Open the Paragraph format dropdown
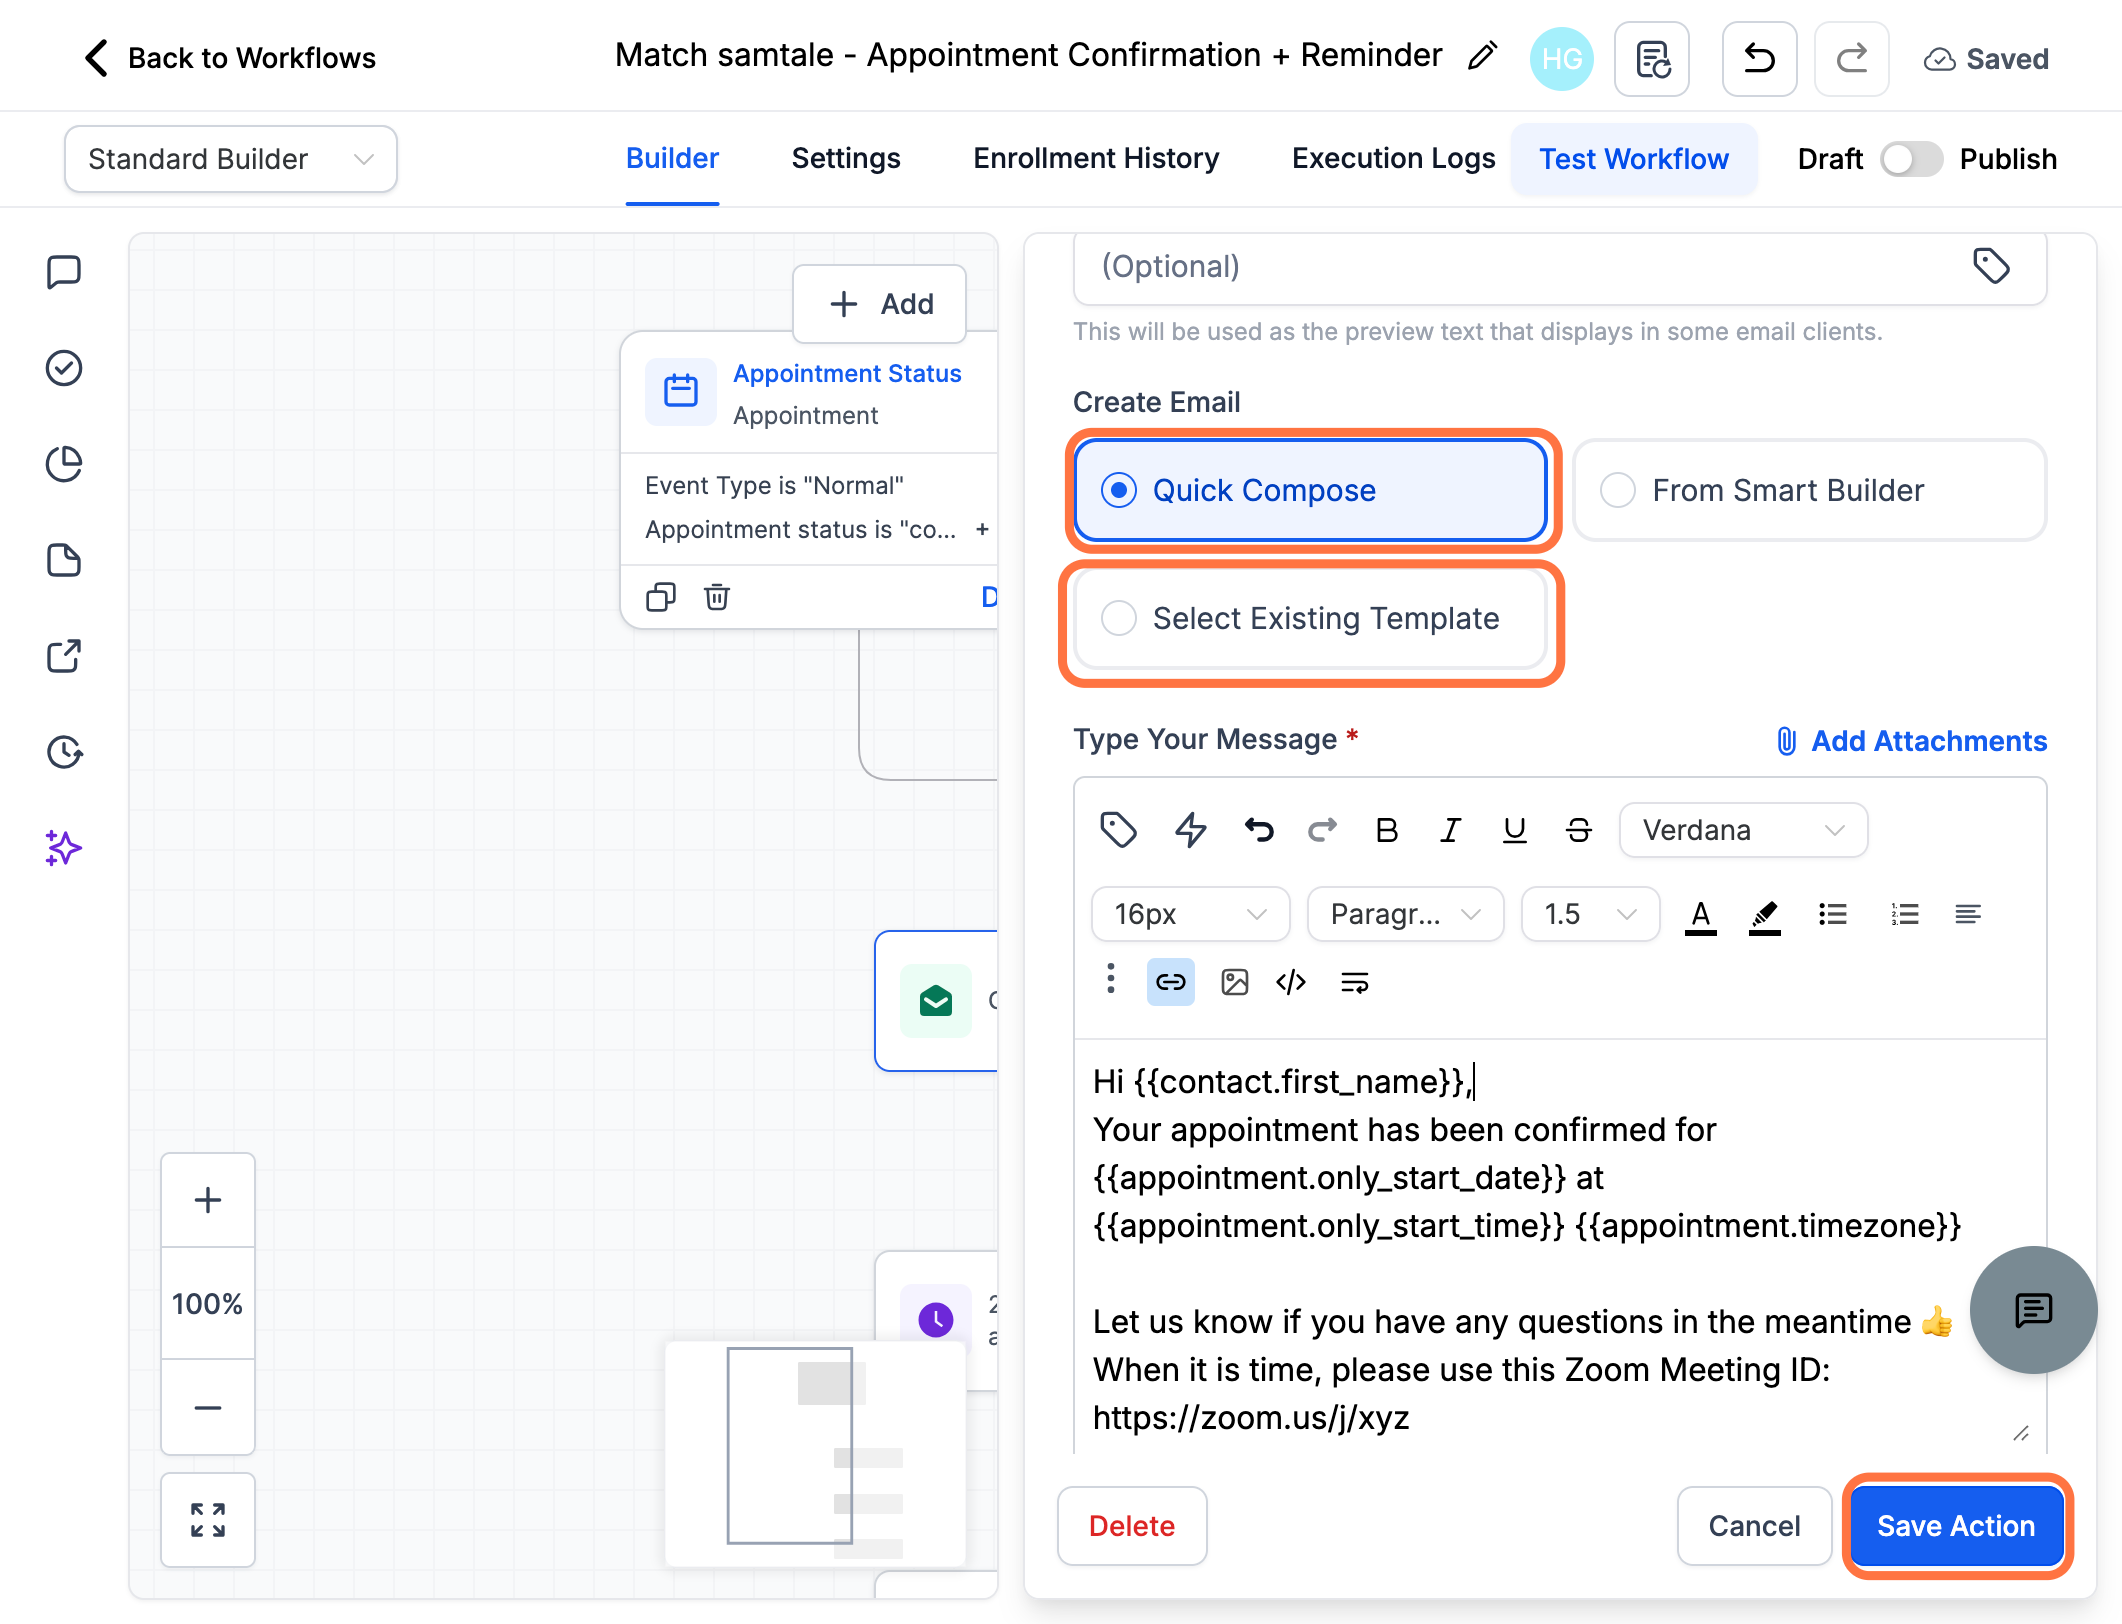This screenshot has width=2122, height=1624. pyautogui.click(x=1405, y=914)
